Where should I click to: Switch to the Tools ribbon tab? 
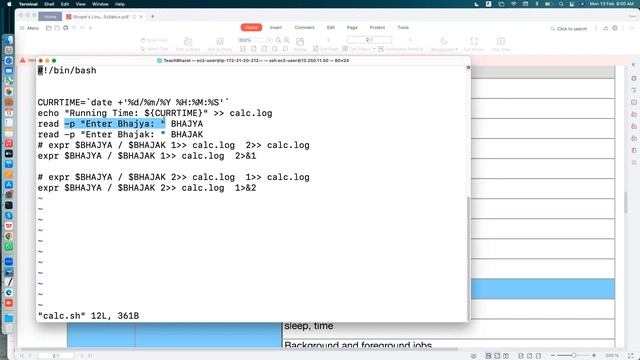[403, 27]
